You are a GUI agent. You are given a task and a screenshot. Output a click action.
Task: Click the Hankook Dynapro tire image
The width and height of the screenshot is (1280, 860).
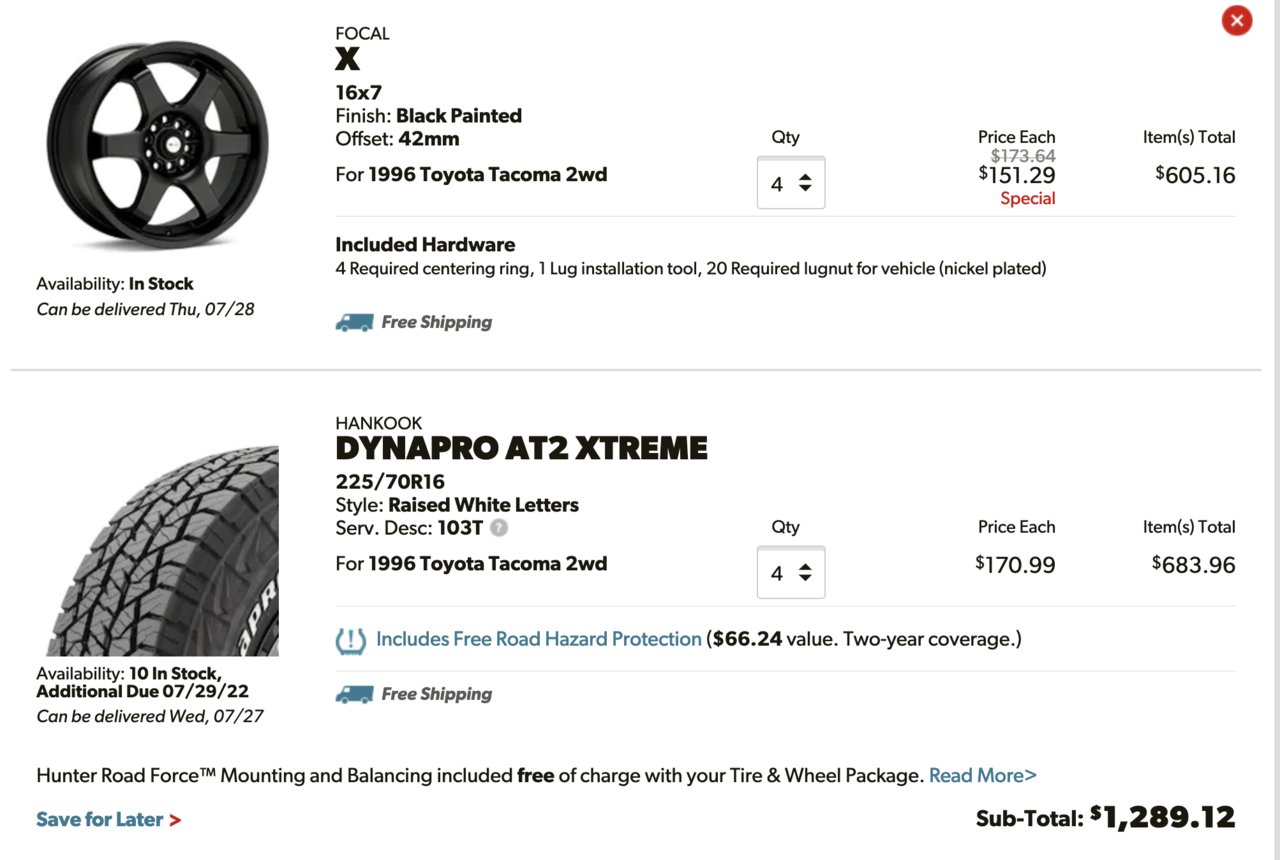pyautogui.click(x=163, y=551)
